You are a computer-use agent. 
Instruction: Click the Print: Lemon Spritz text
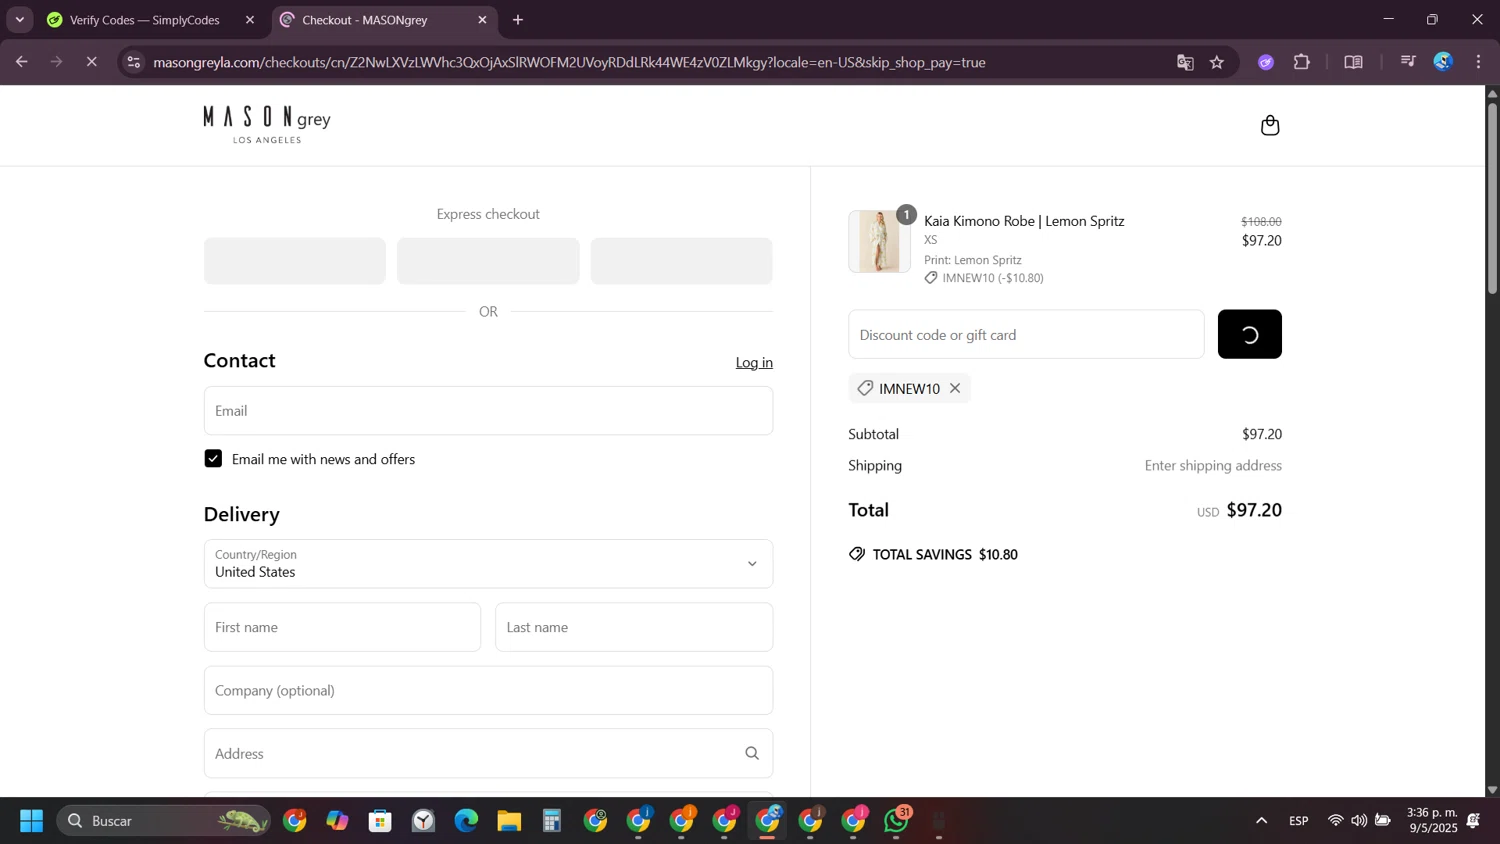tap(973, 260)
